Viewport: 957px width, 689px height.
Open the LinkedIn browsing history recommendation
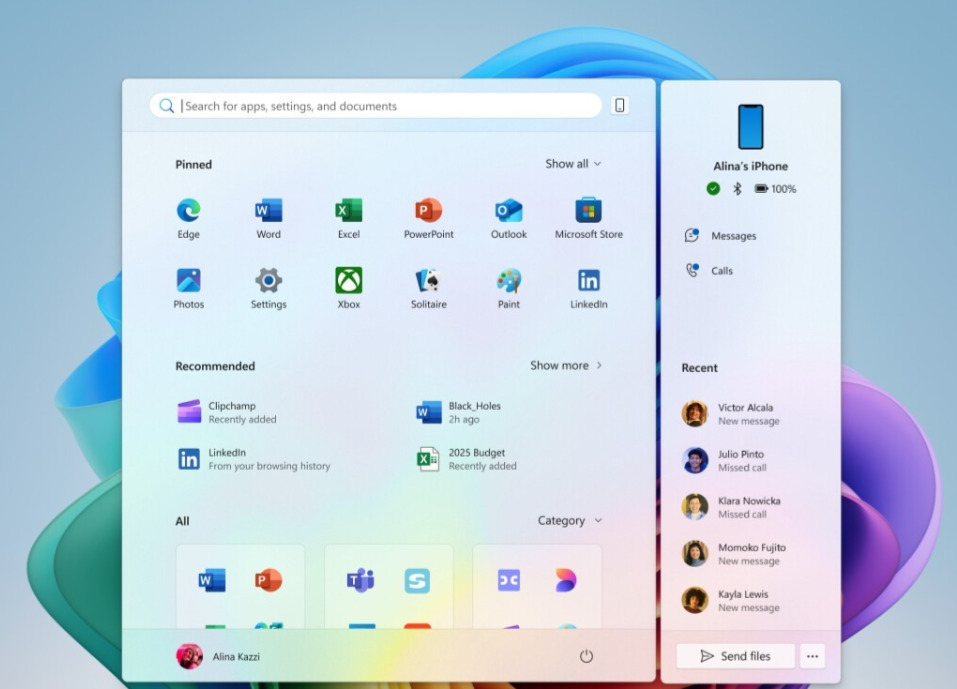(254, 459)
